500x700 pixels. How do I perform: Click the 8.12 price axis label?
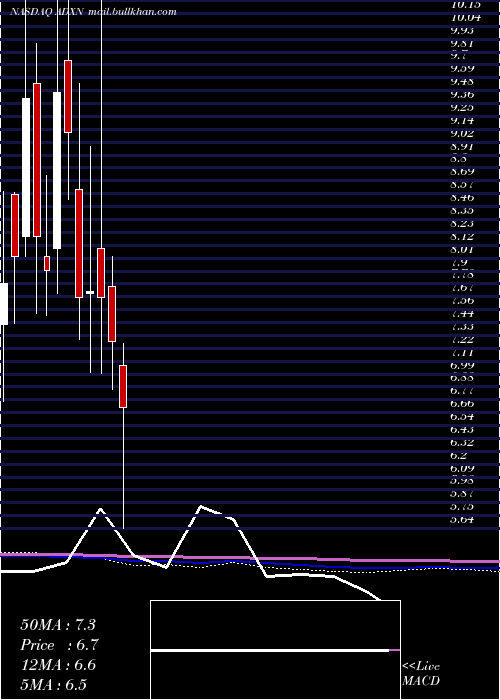point(462,236)
